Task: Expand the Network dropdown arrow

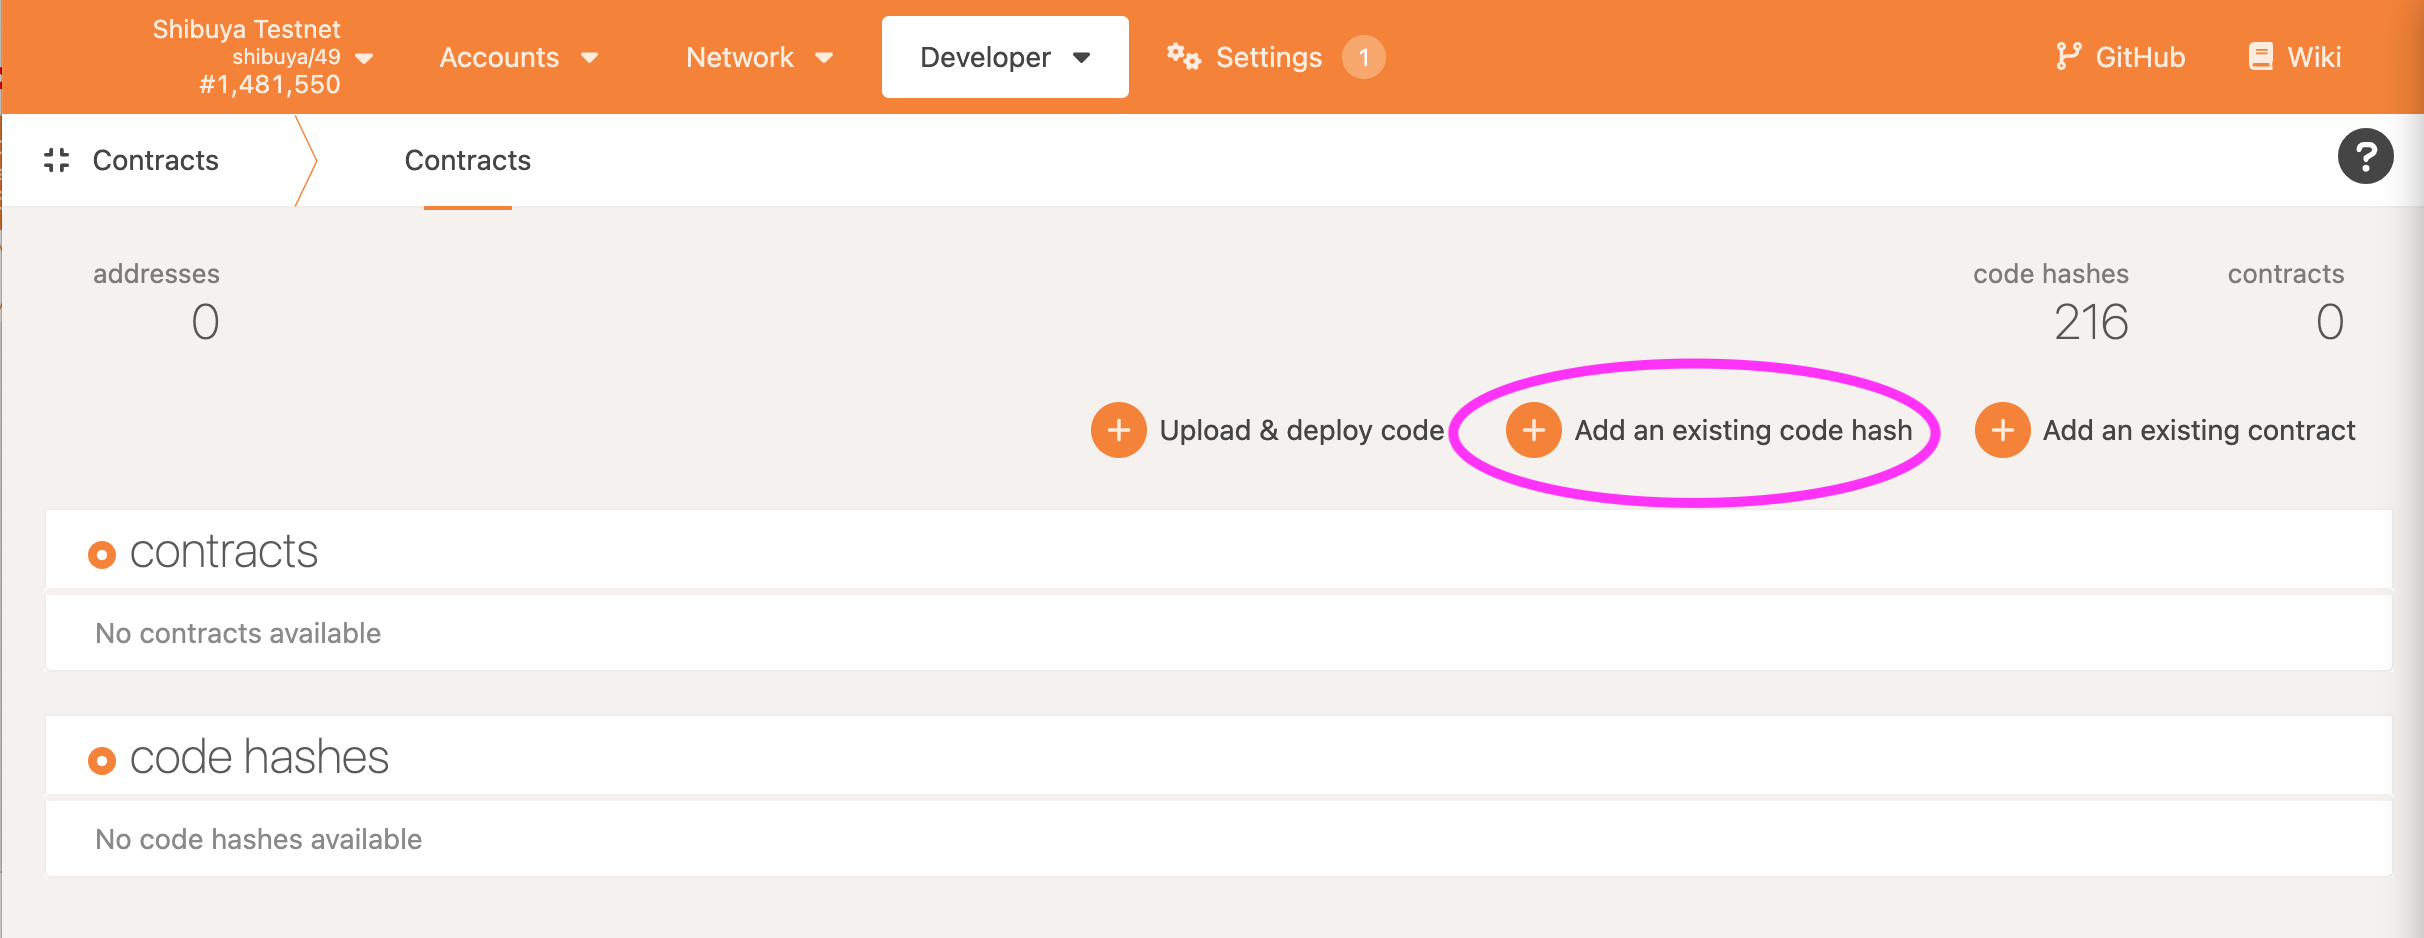Action: point(824,58)
